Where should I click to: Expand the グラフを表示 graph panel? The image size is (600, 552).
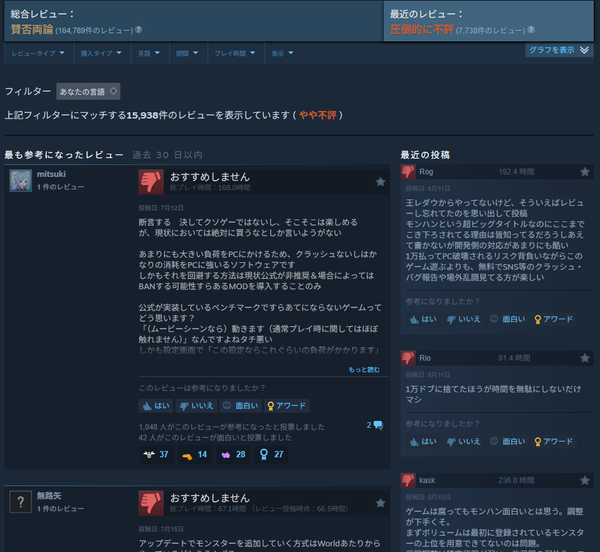coord(559,50)
